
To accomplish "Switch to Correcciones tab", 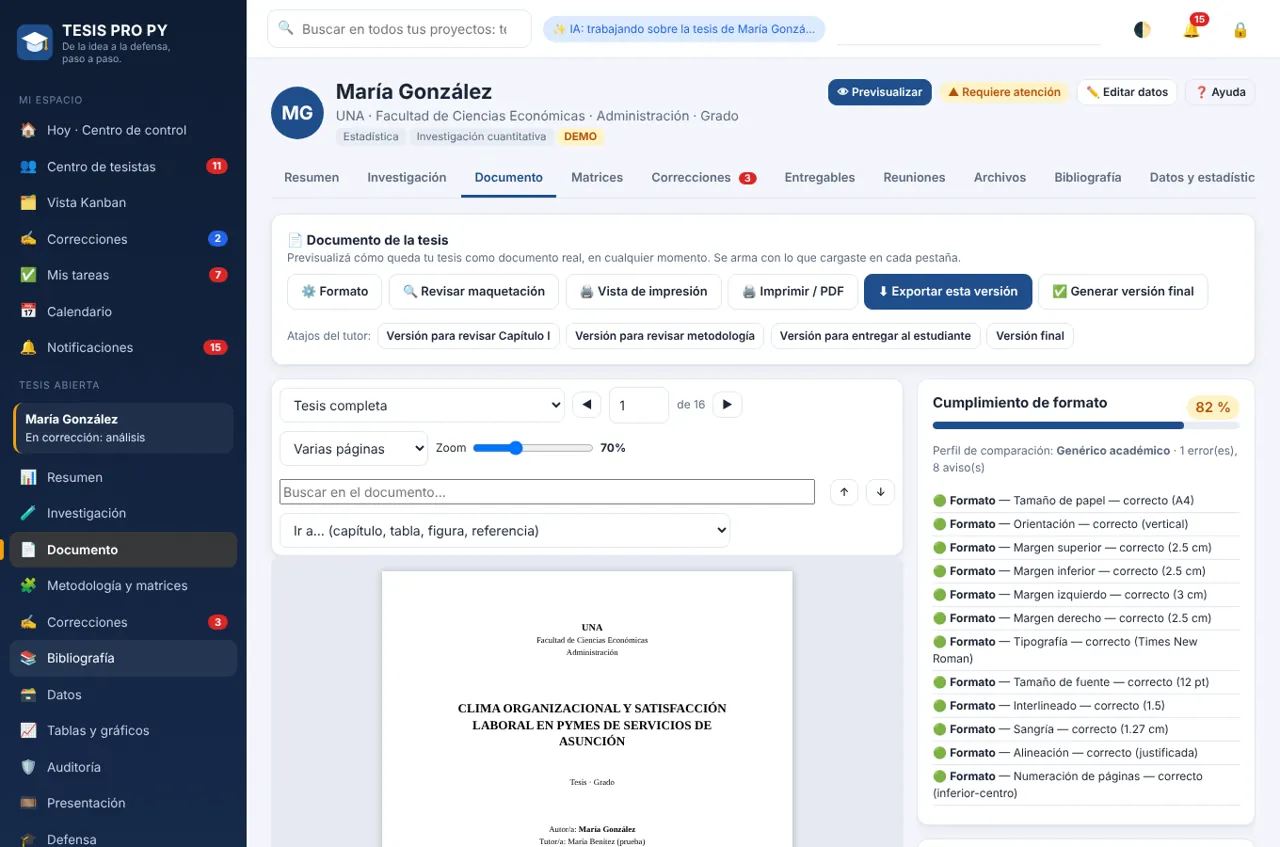I will pos(703,177).
